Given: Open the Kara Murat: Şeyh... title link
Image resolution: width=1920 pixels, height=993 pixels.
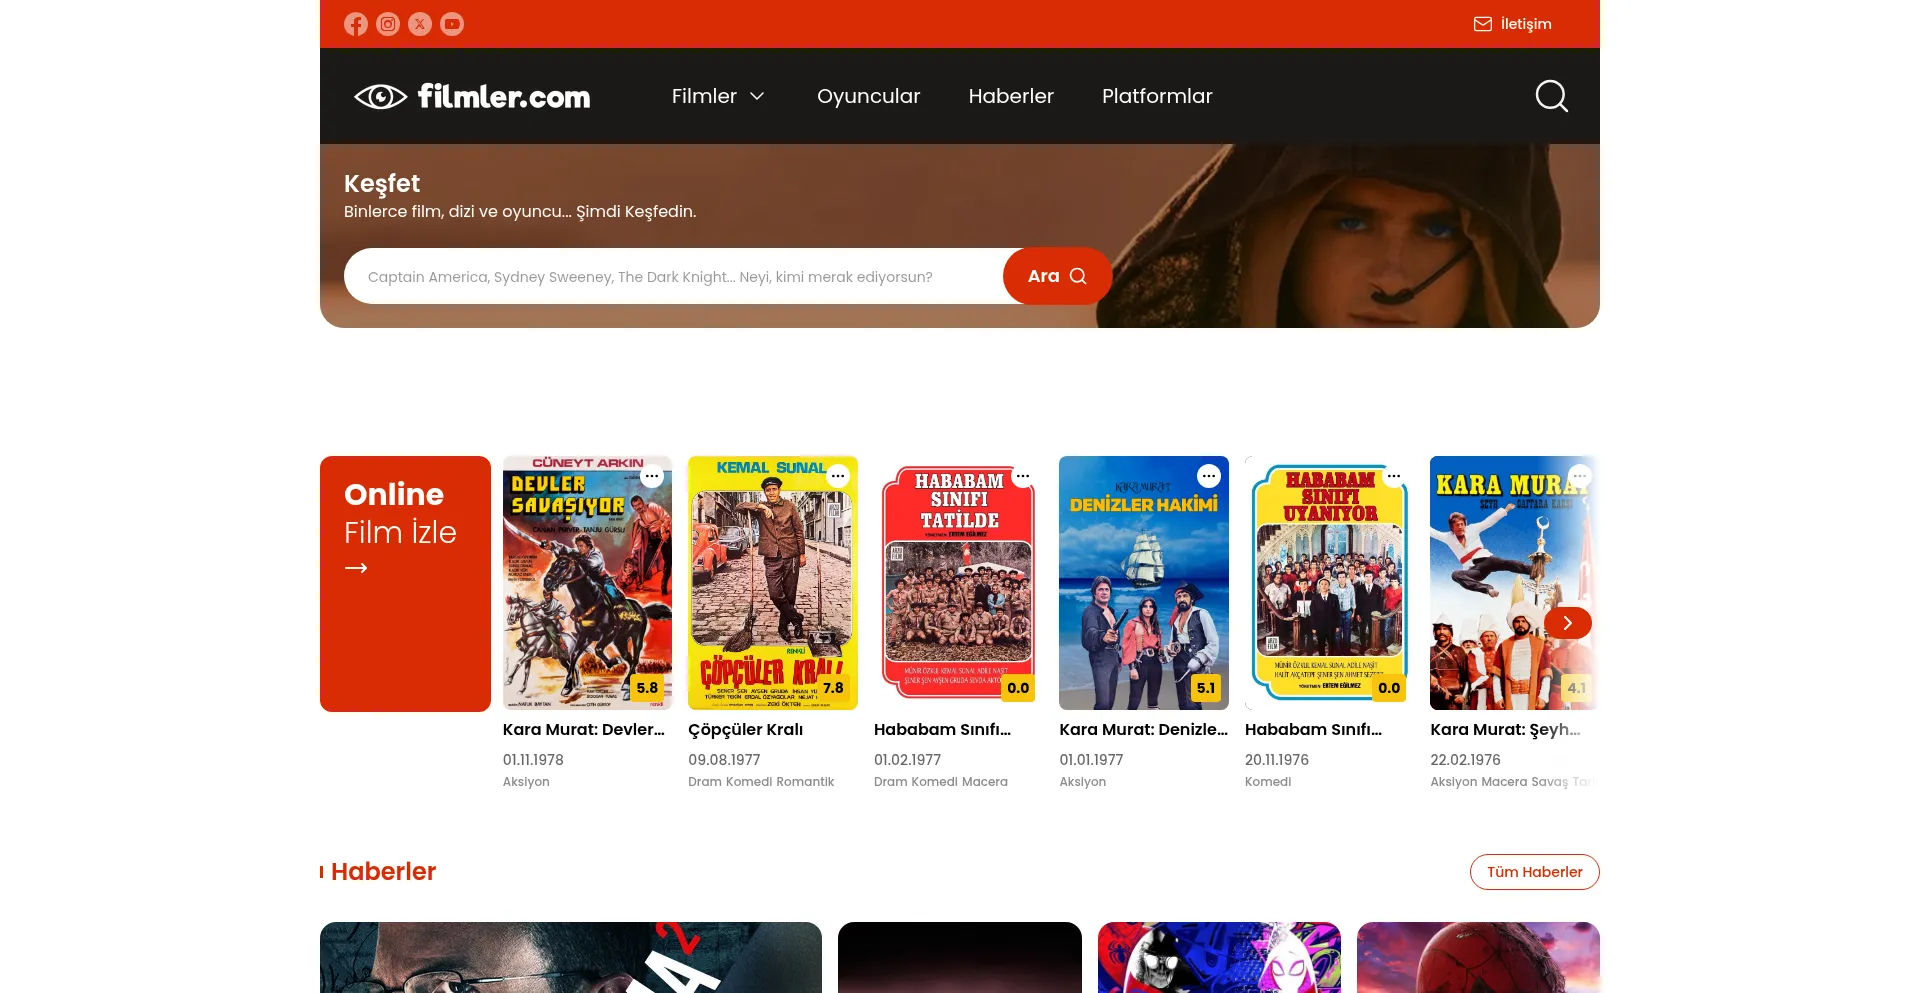Looking at the screenshot, I should coord(1505,730).
